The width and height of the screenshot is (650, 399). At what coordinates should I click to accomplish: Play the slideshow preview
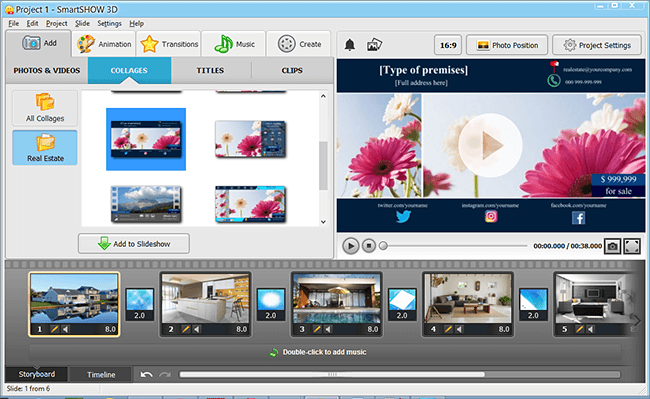(351, 246)
